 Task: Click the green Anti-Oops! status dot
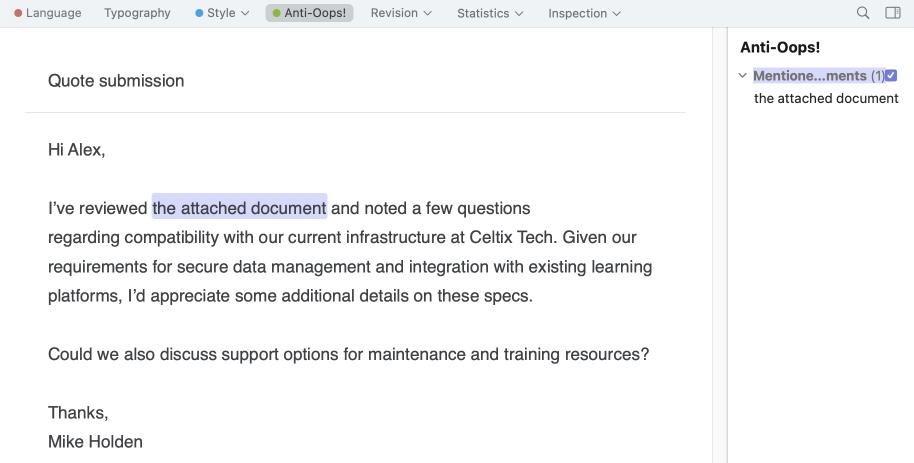coord(276,13)
